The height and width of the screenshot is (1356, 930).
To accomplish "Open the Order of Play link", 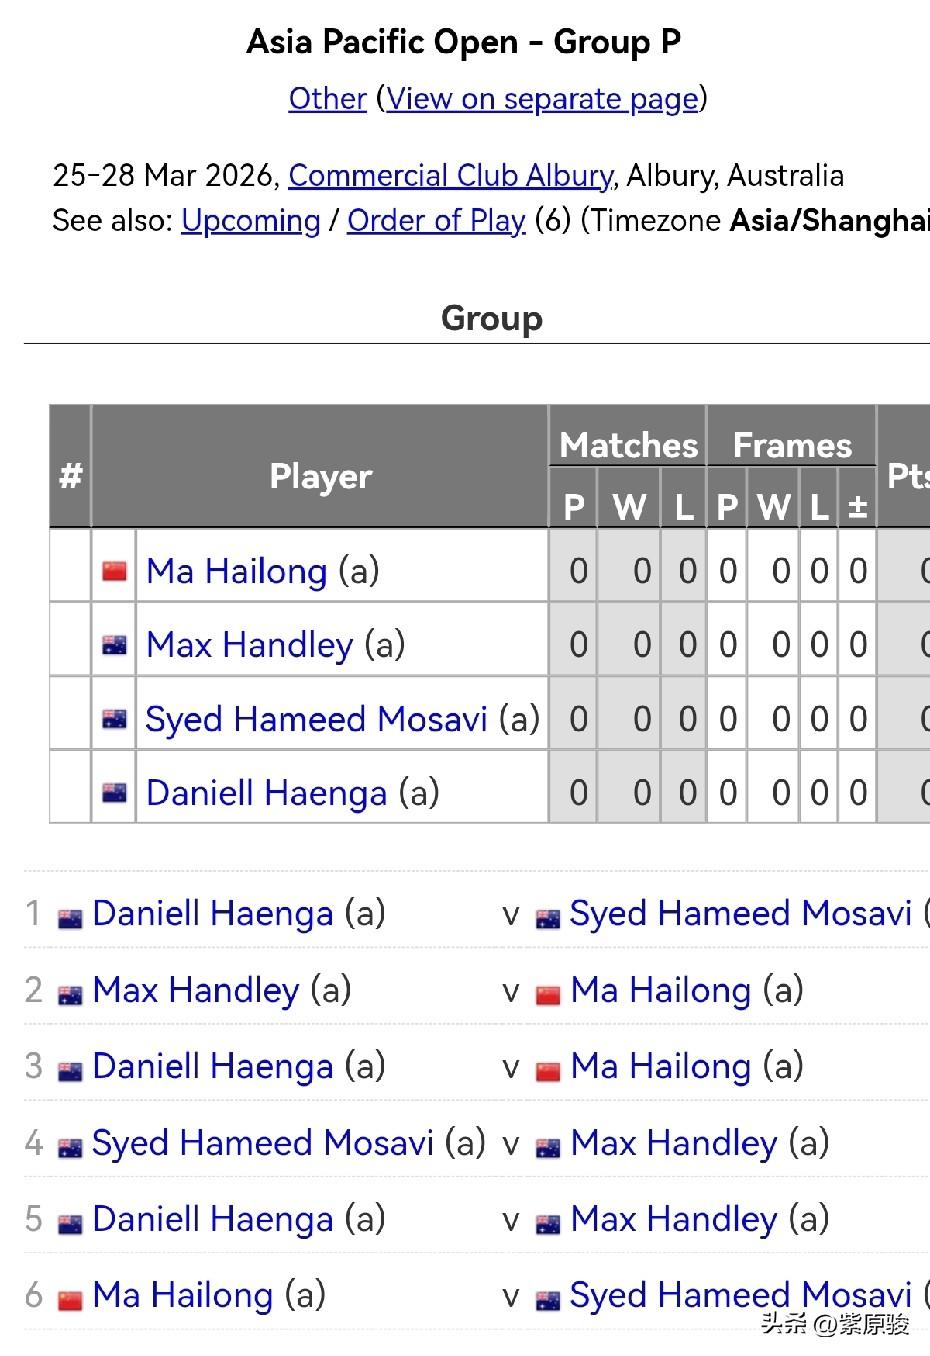I will coord(435,221).
